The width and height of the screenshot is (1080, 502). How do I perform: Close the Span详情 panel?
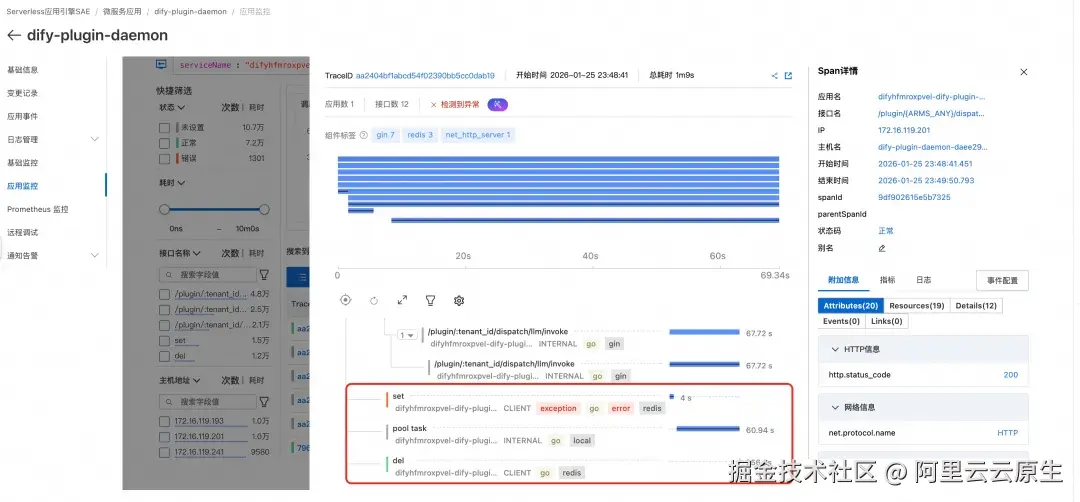(1024, 72)
